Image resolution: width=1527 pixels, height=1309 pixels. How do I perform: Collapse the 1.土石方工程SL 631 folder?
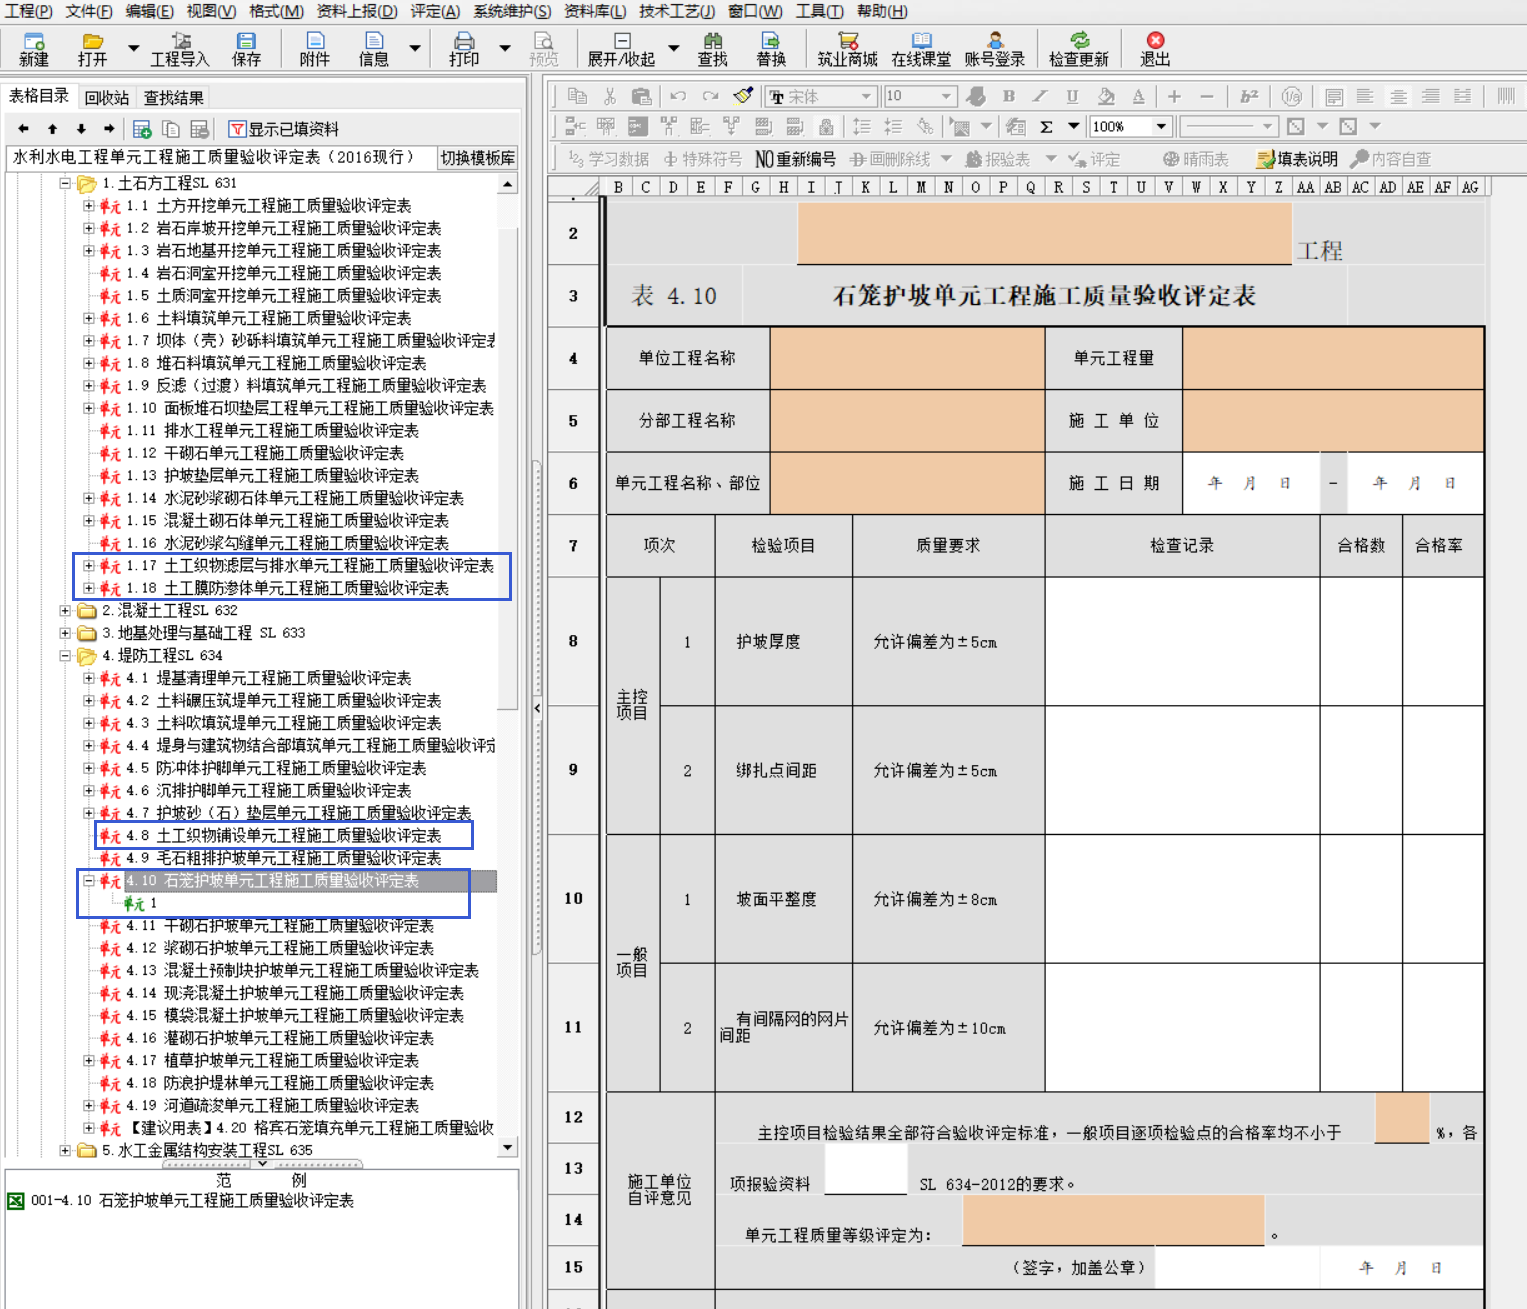pos(64,183)
